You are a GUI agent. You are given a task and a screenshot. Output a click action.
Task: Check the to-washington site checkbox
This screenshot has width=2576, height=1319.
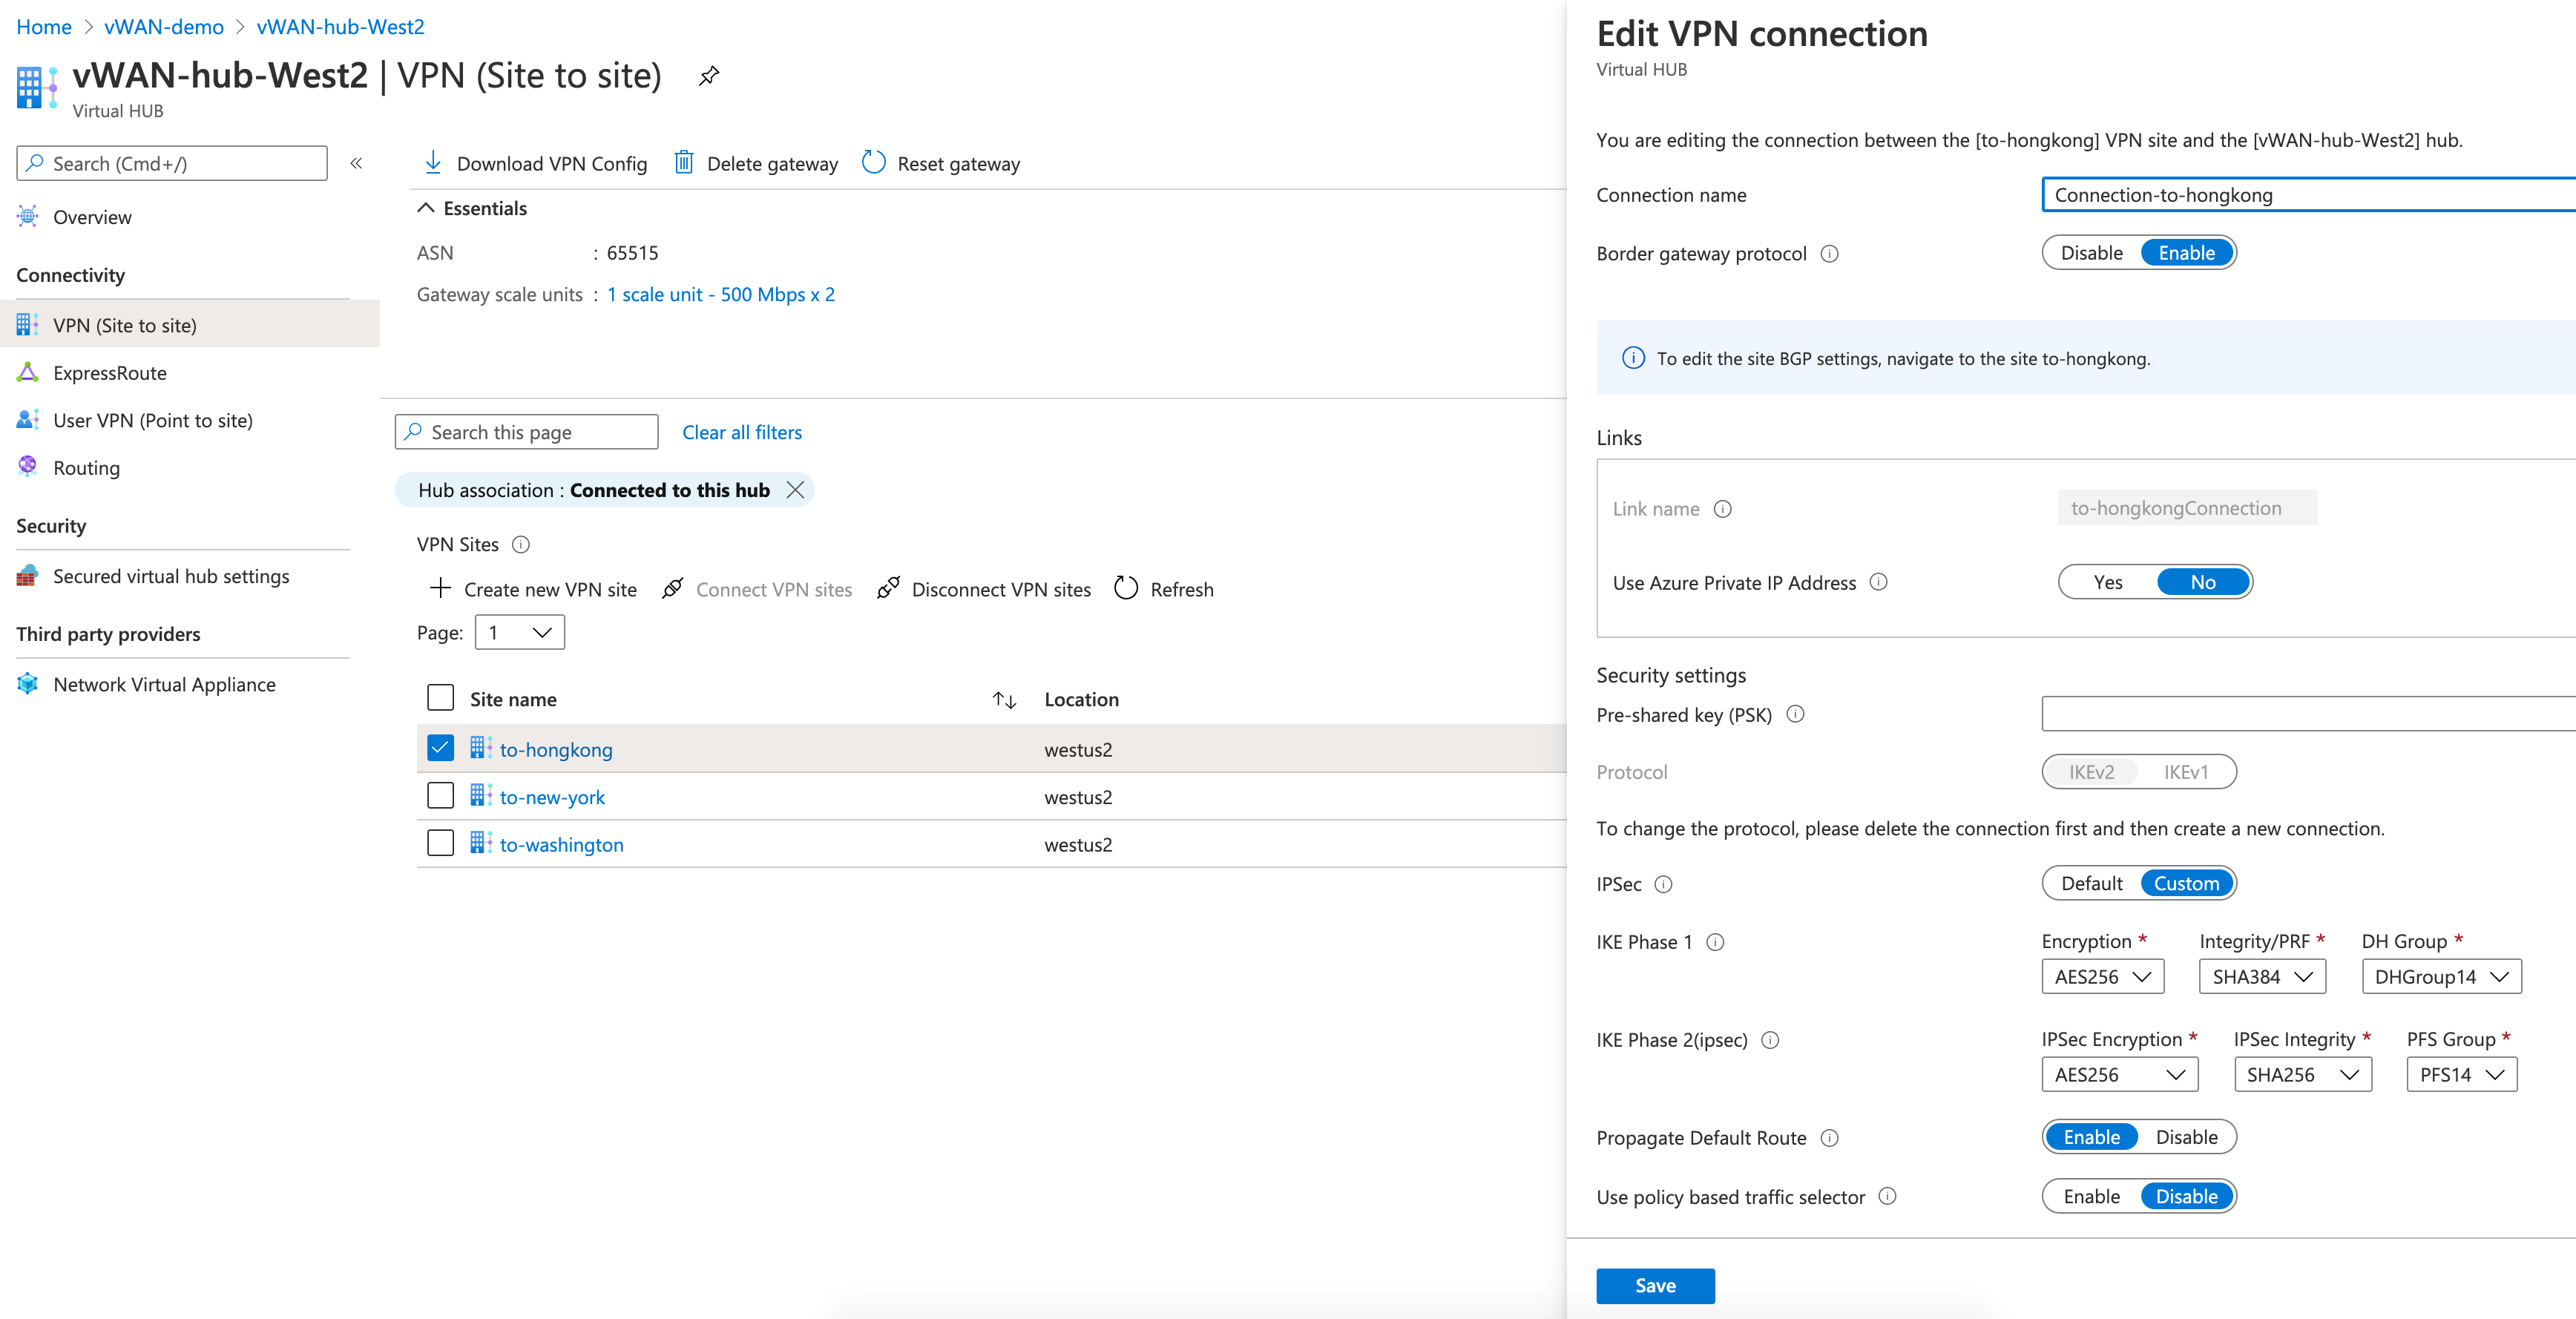440,843
